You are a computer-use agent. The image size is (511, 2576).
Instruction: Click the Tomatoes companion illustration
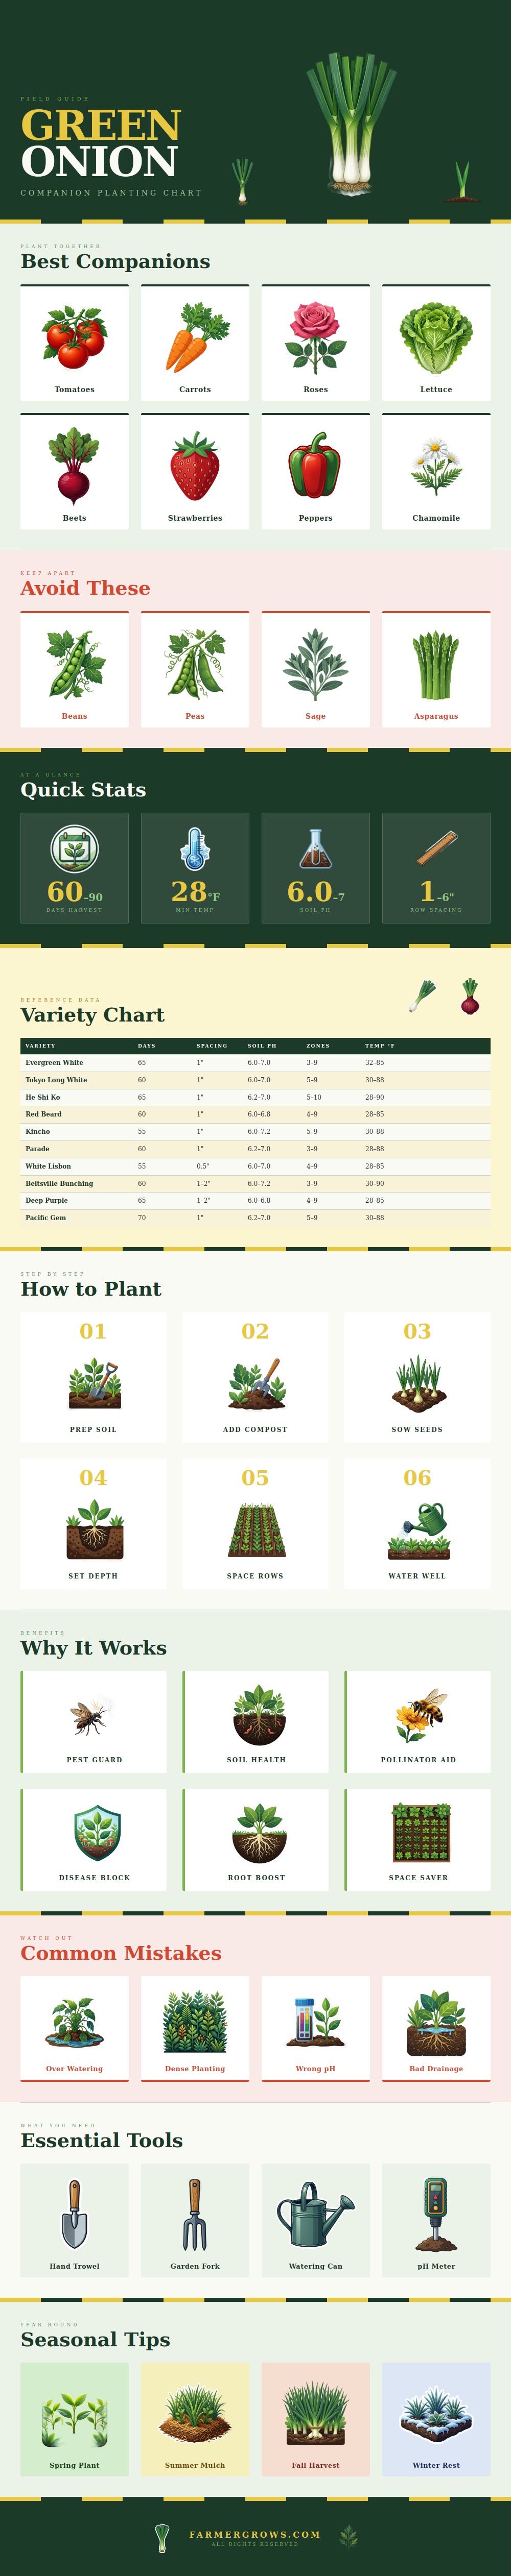tap(74, 337)
